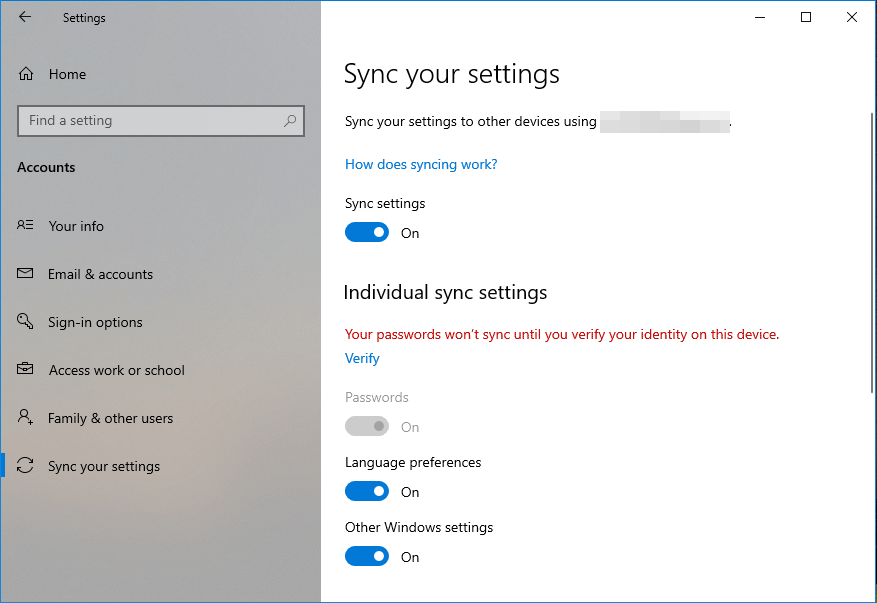Viewport: 877px width, 603px height.
Task: Select Sign-in options
Action: (x=95, y=322)
